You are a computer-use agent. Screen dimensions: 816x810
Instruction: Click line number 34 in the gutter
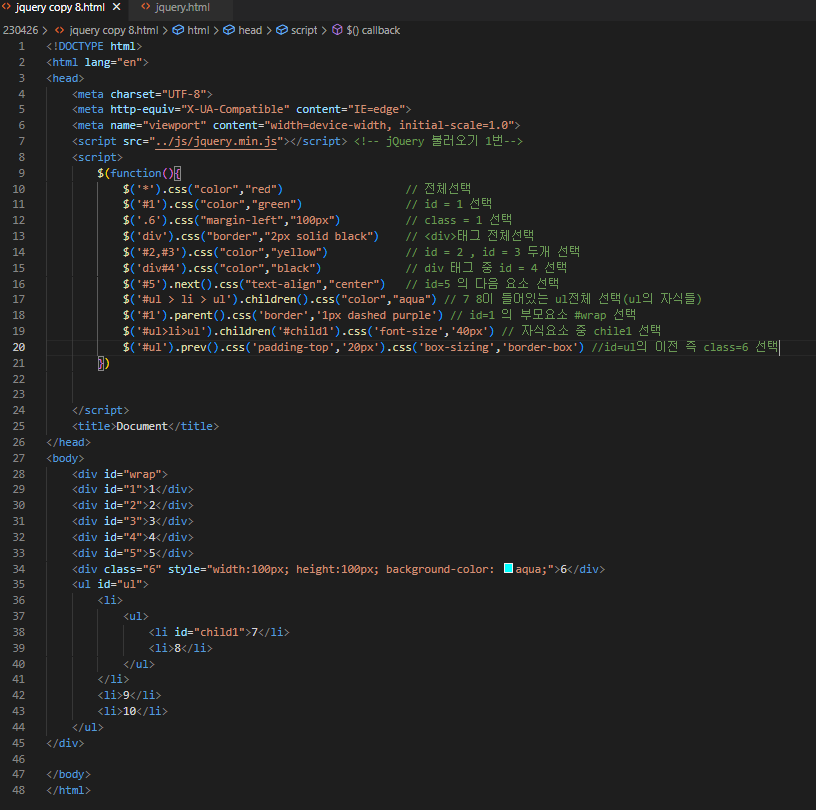click(x=19, y=569)
